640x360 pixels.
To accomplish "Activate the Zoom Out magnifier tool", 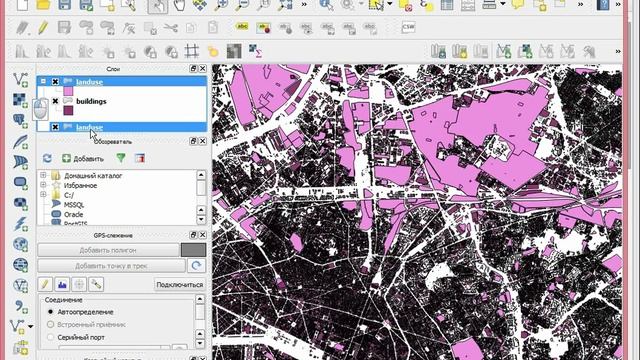I will coord(243,5).
